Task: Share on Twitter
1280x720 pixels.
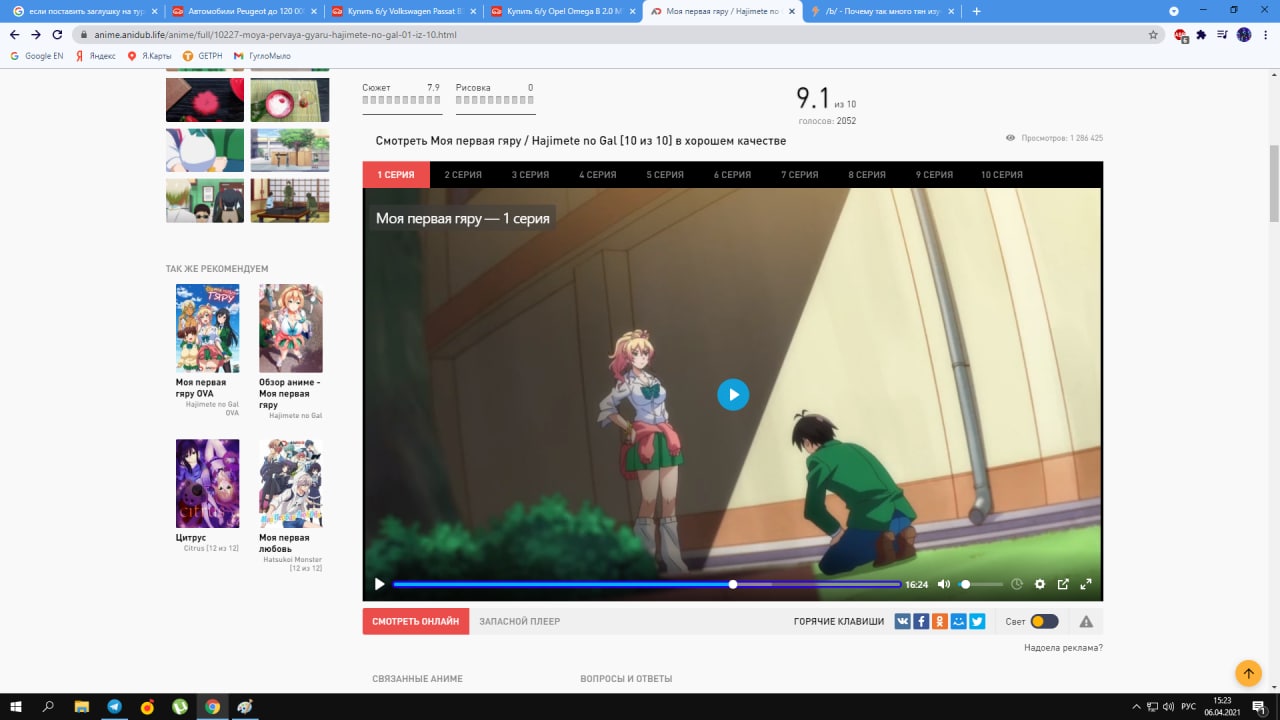Action: tap(978, 621)
